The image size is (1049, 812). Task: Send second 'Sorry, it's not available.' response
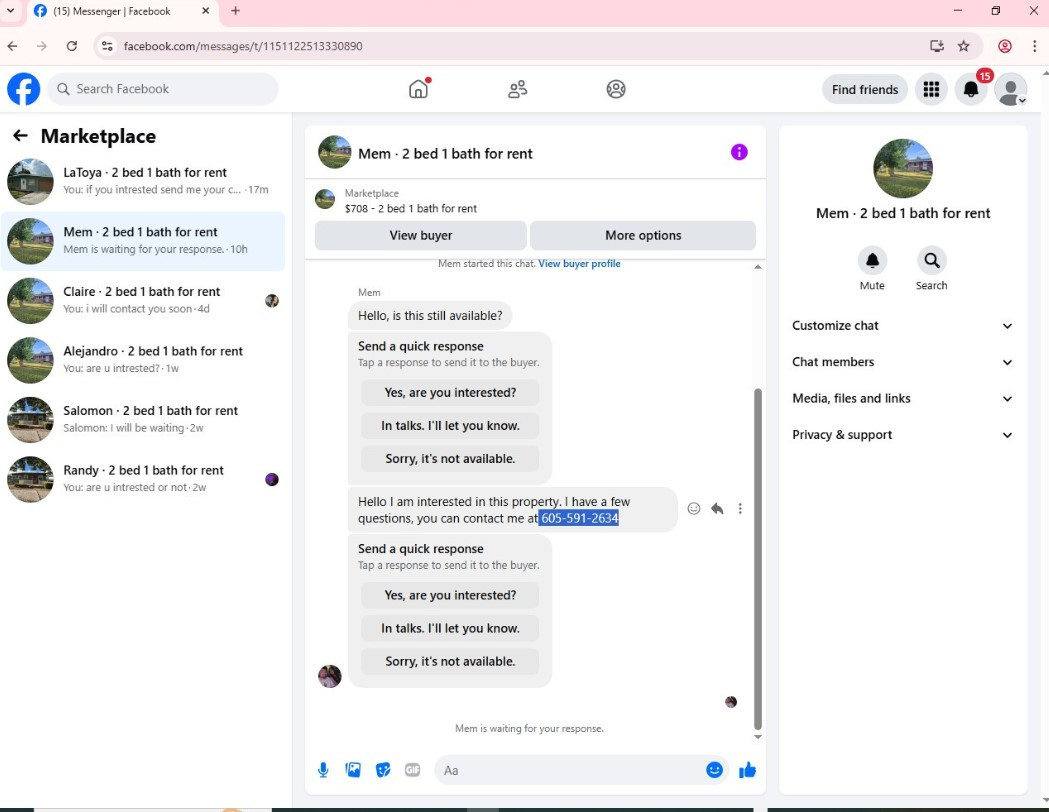tap(450, 662)
